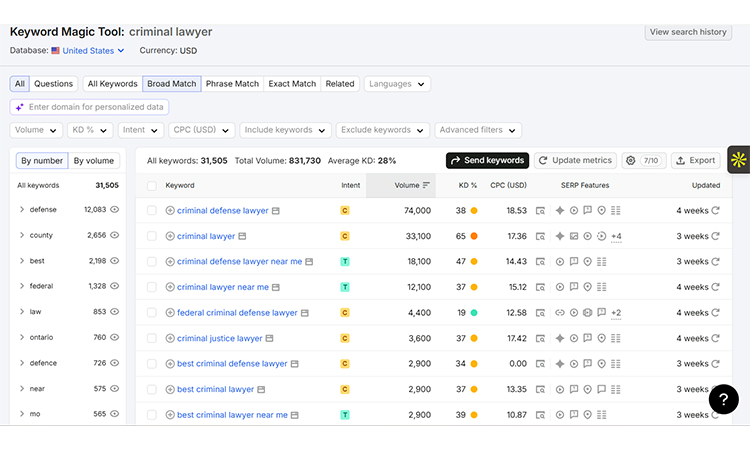Click the green KD dot for federal criminal defense lawyer

(474, 313)
